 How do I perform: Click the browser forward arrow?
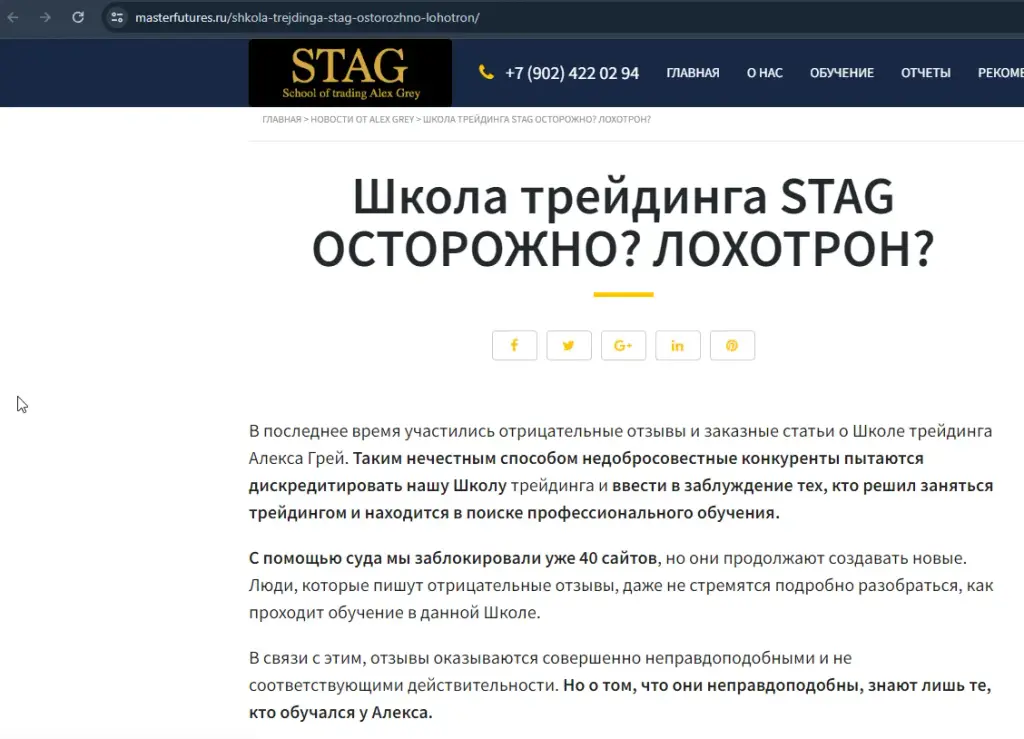(45, 18)
